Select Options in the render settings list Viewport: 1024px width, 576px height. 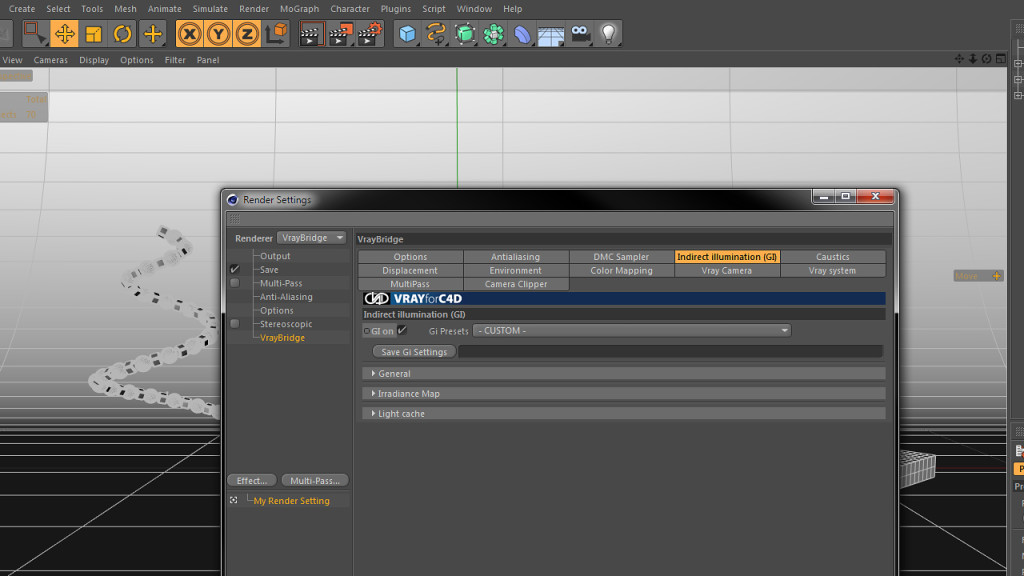tap(276, 310)
